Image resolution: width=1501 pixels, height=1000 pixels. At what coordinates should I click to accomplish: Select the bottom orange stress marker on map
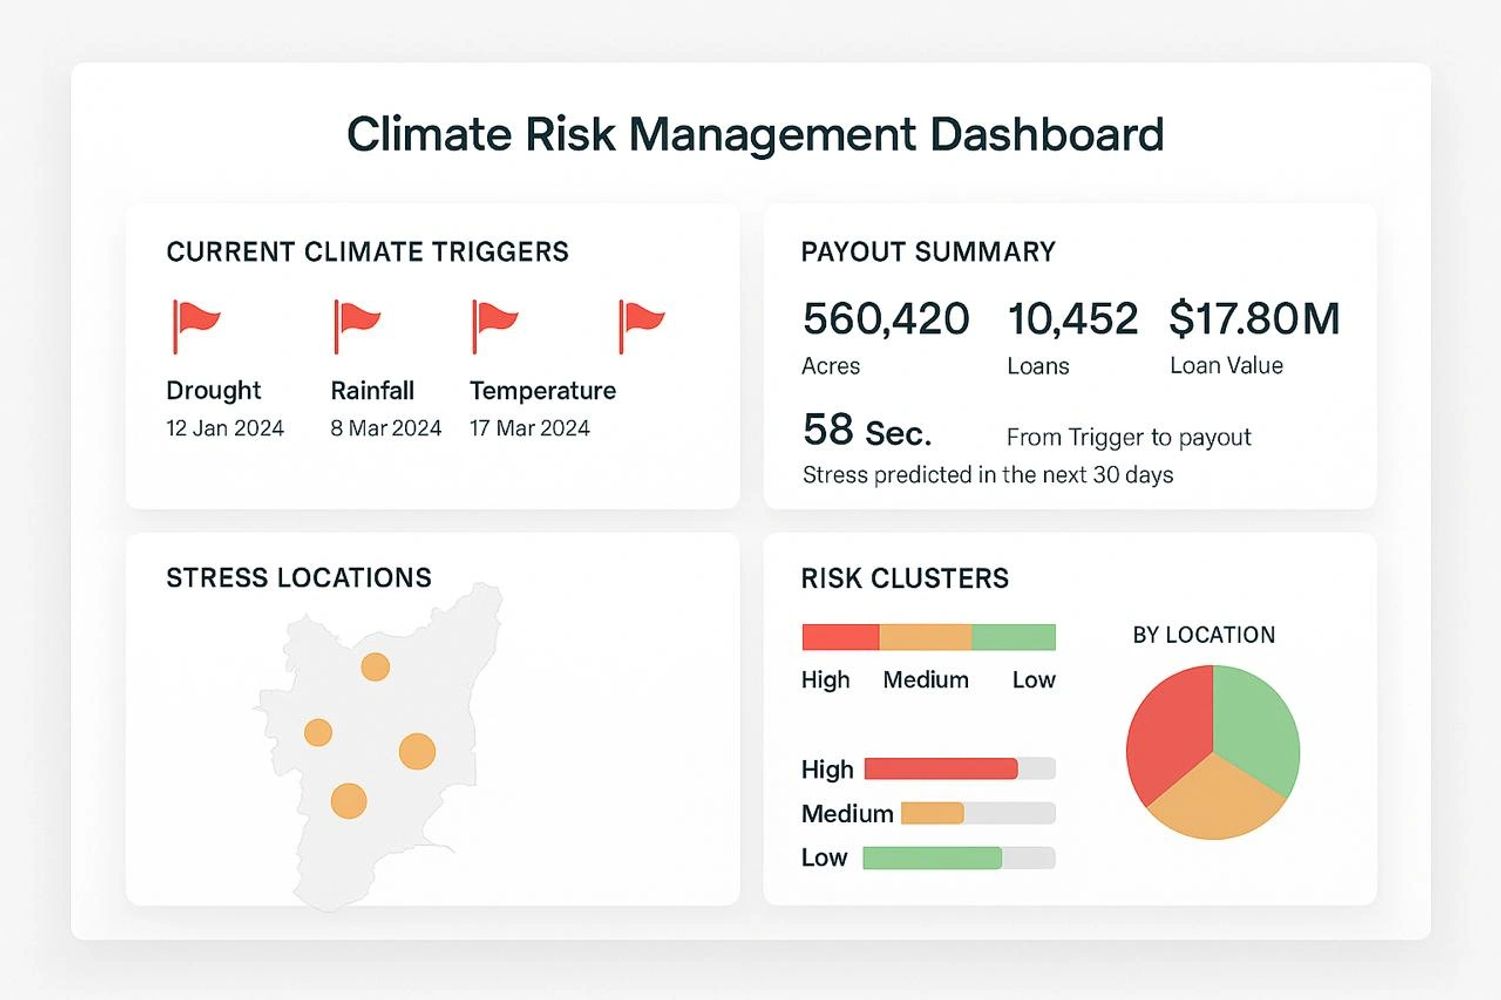click(348, 801)
